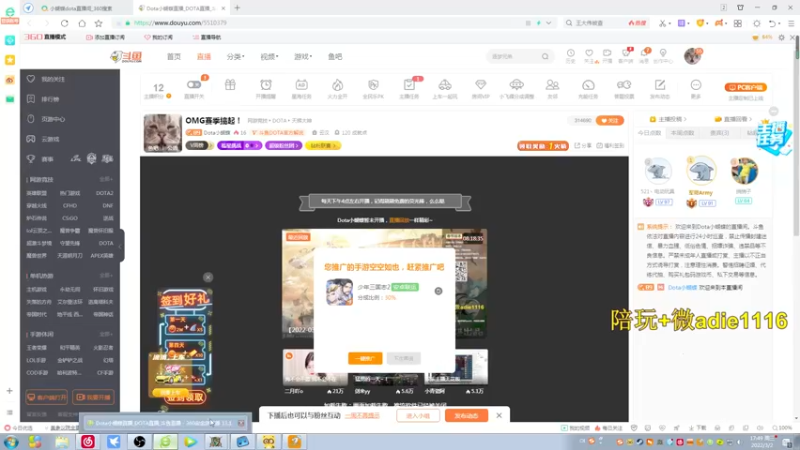
Task: Select CSGO in the sidebar game list
Action: pyautogui.click(x=70, y=218)
